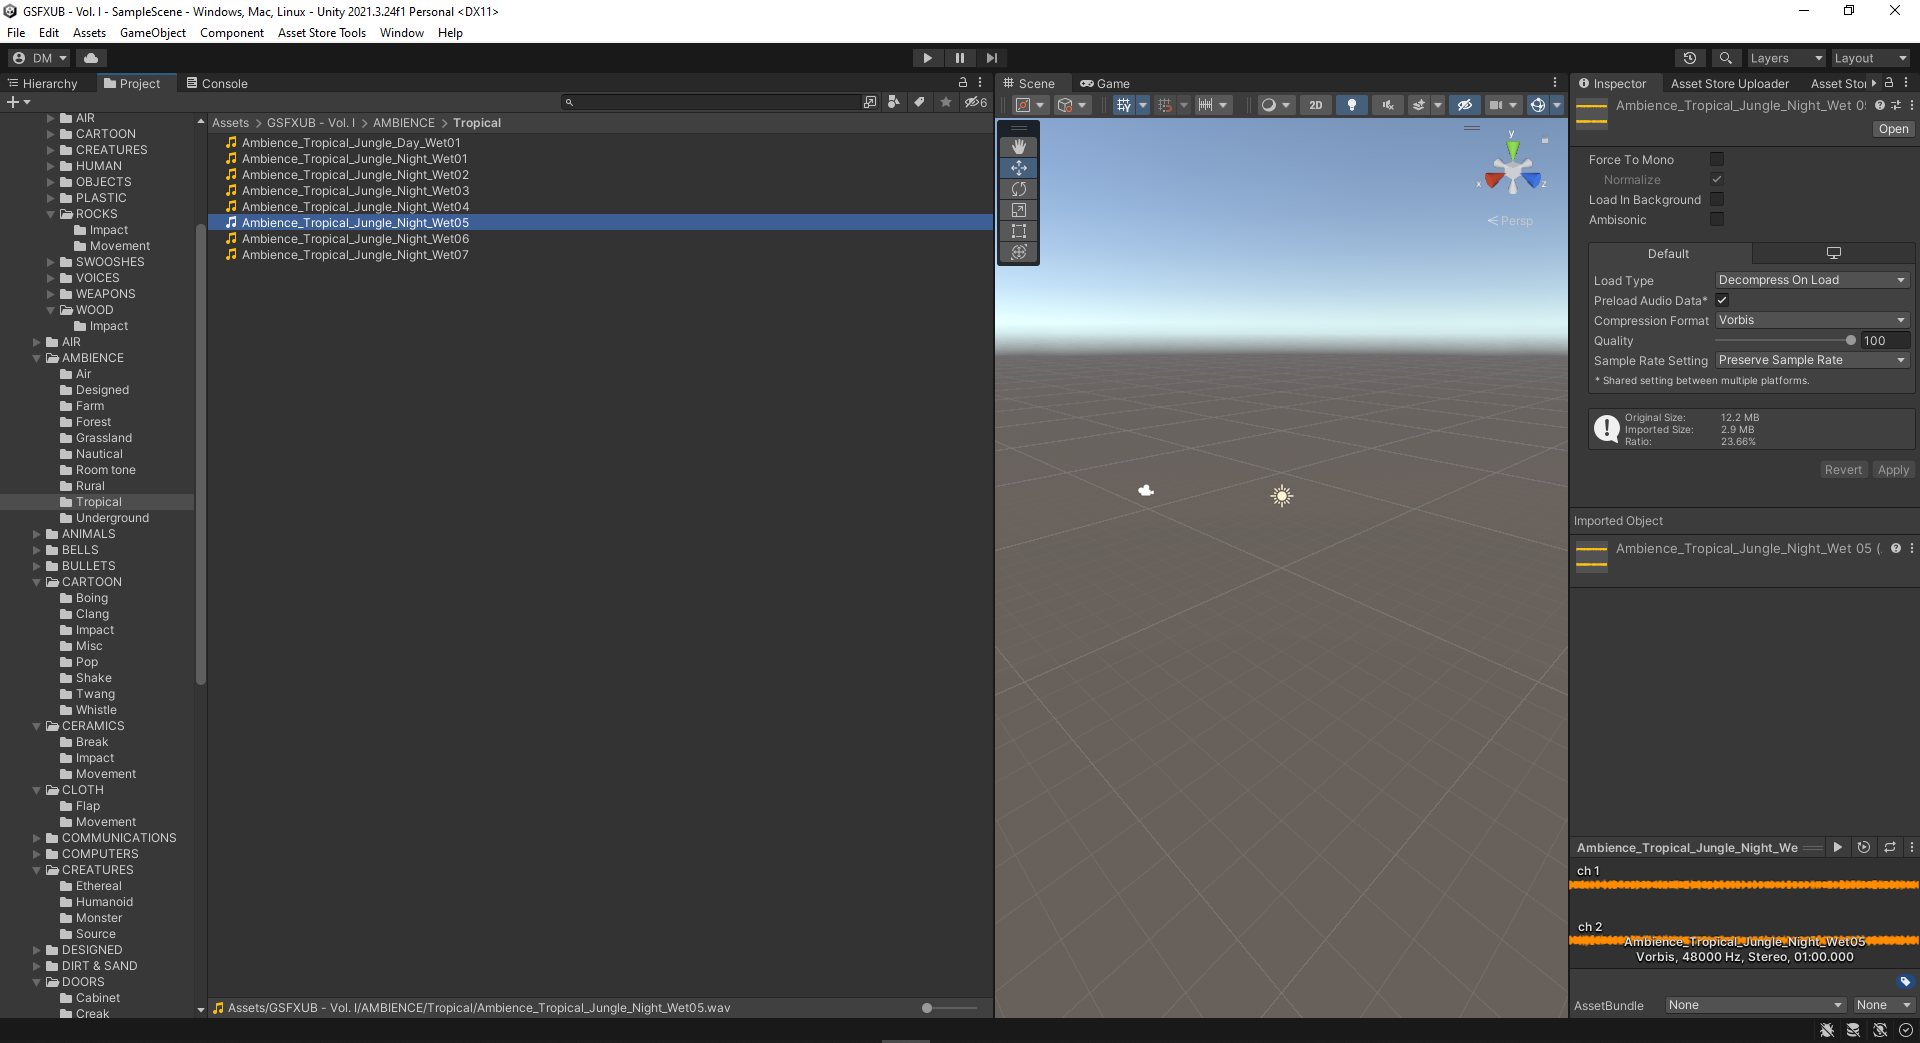
Task: Collapse the CARTOON folder containing Boing
Action: [x=37, y=582]
